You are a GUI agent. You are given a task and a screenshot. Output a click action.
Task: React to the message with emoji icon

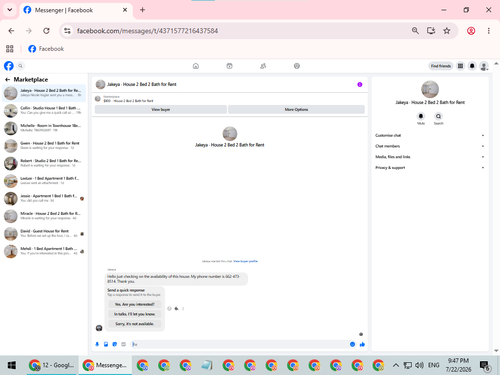169,308
